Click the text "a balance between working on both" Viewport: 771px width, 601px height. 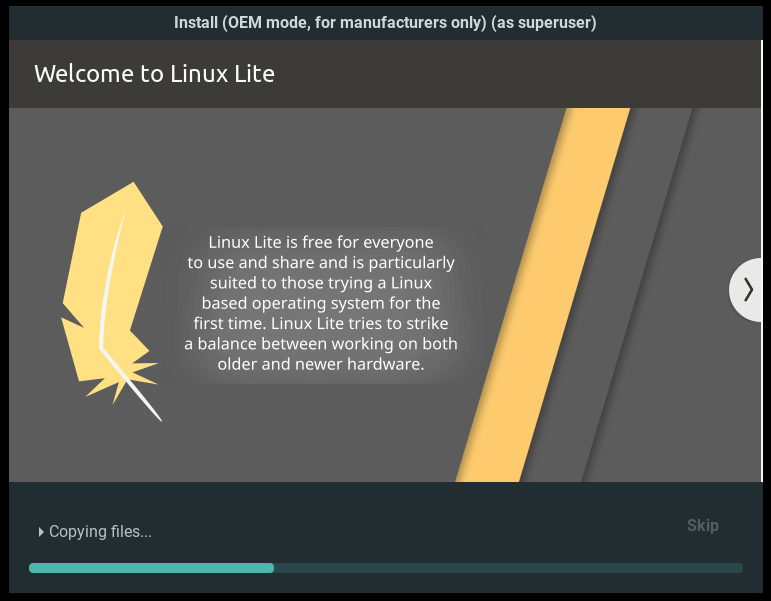pyautogui.click(x=321, y=344)
